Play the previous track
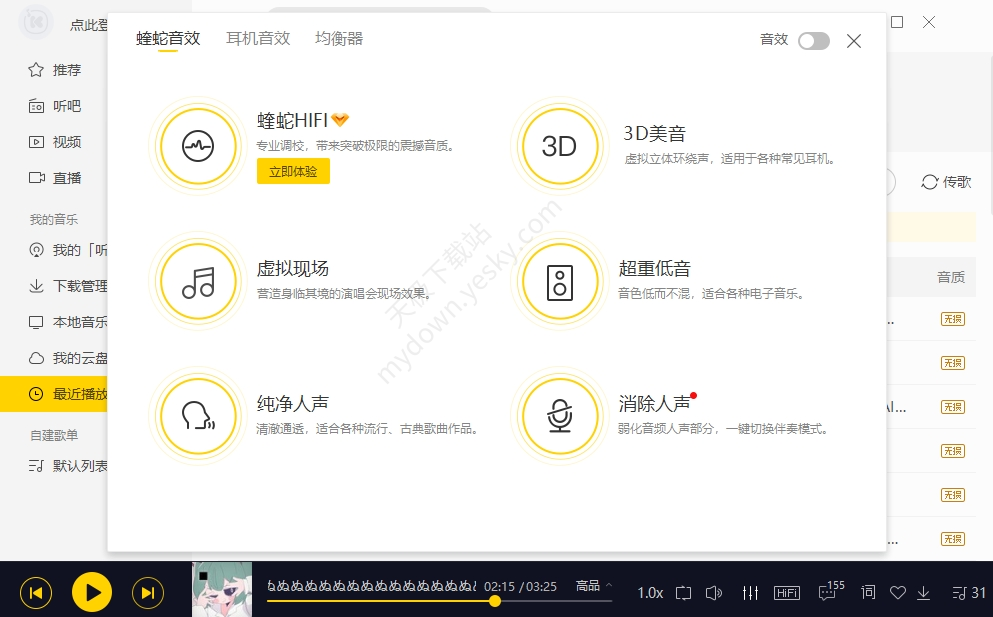Image resolution: width=993 pixels, height=617 pixels. click(x=36, y=593)
